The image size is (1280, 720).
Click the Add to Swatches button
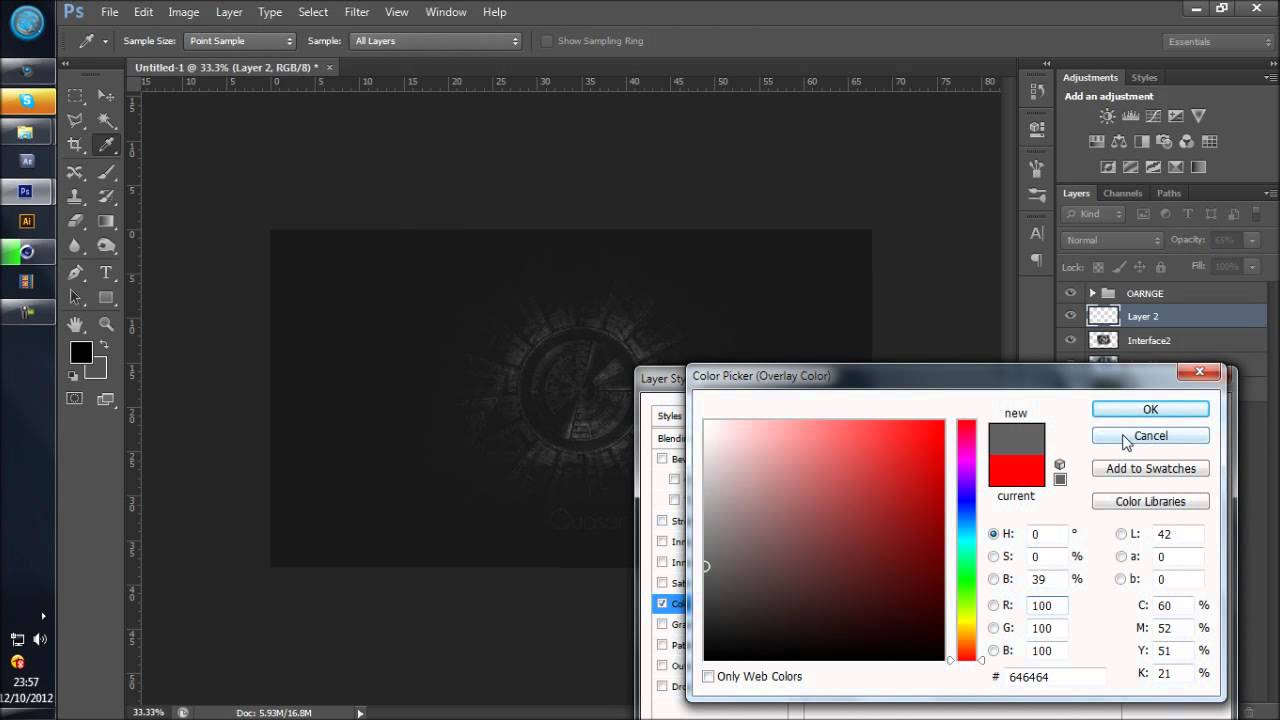click(x=1150, y=469)
